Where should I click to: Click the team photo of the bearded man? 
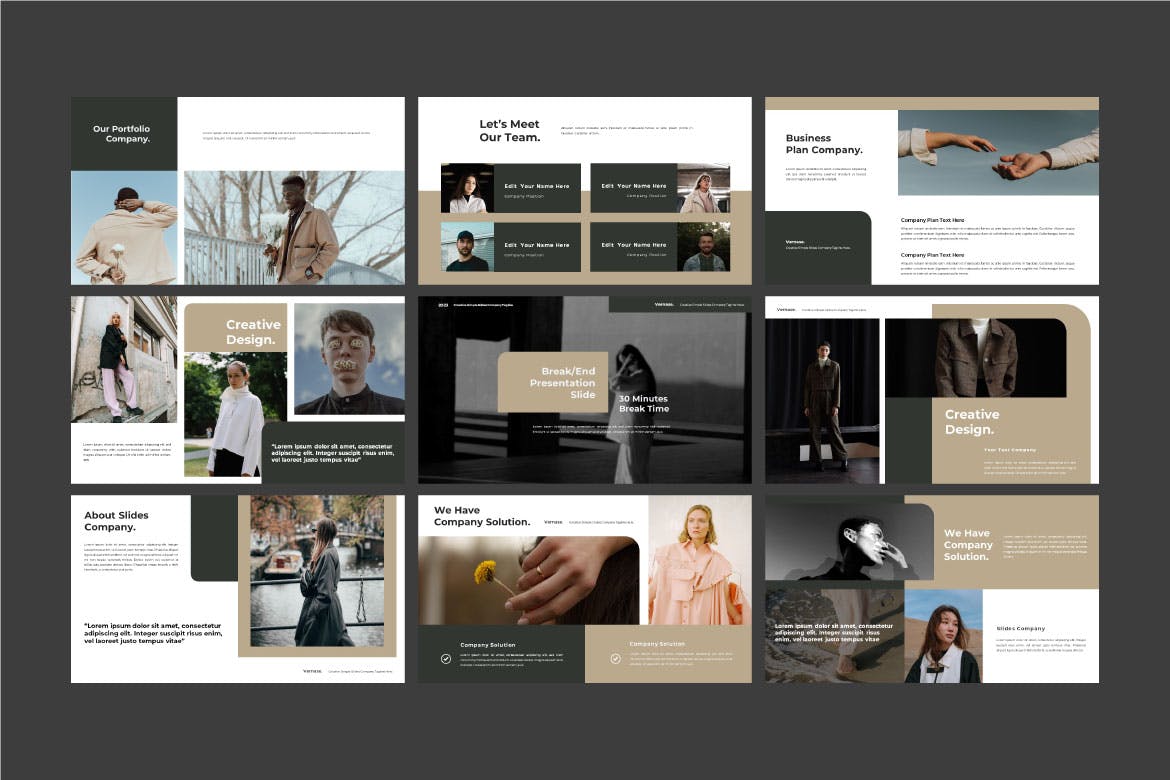click(704, 247)
